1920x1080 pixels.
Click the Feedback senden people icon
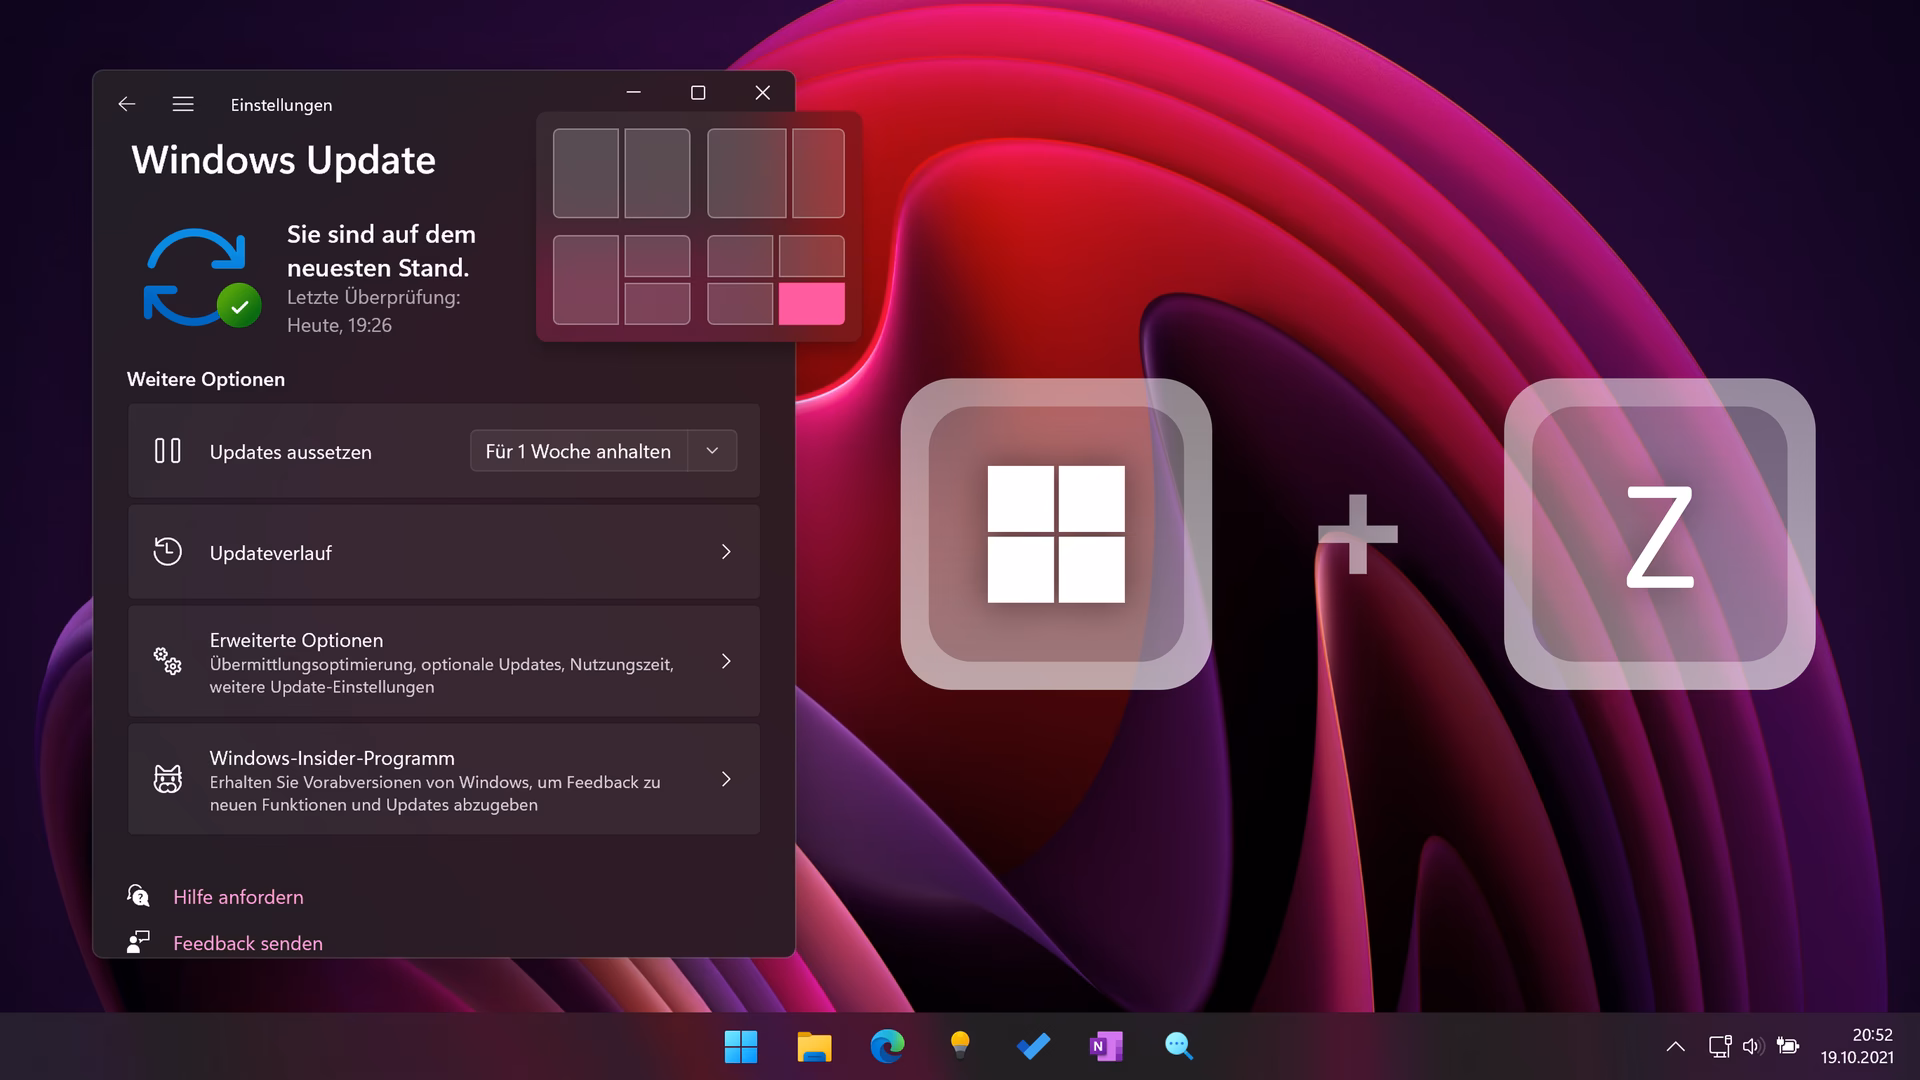tap(137, 942)
